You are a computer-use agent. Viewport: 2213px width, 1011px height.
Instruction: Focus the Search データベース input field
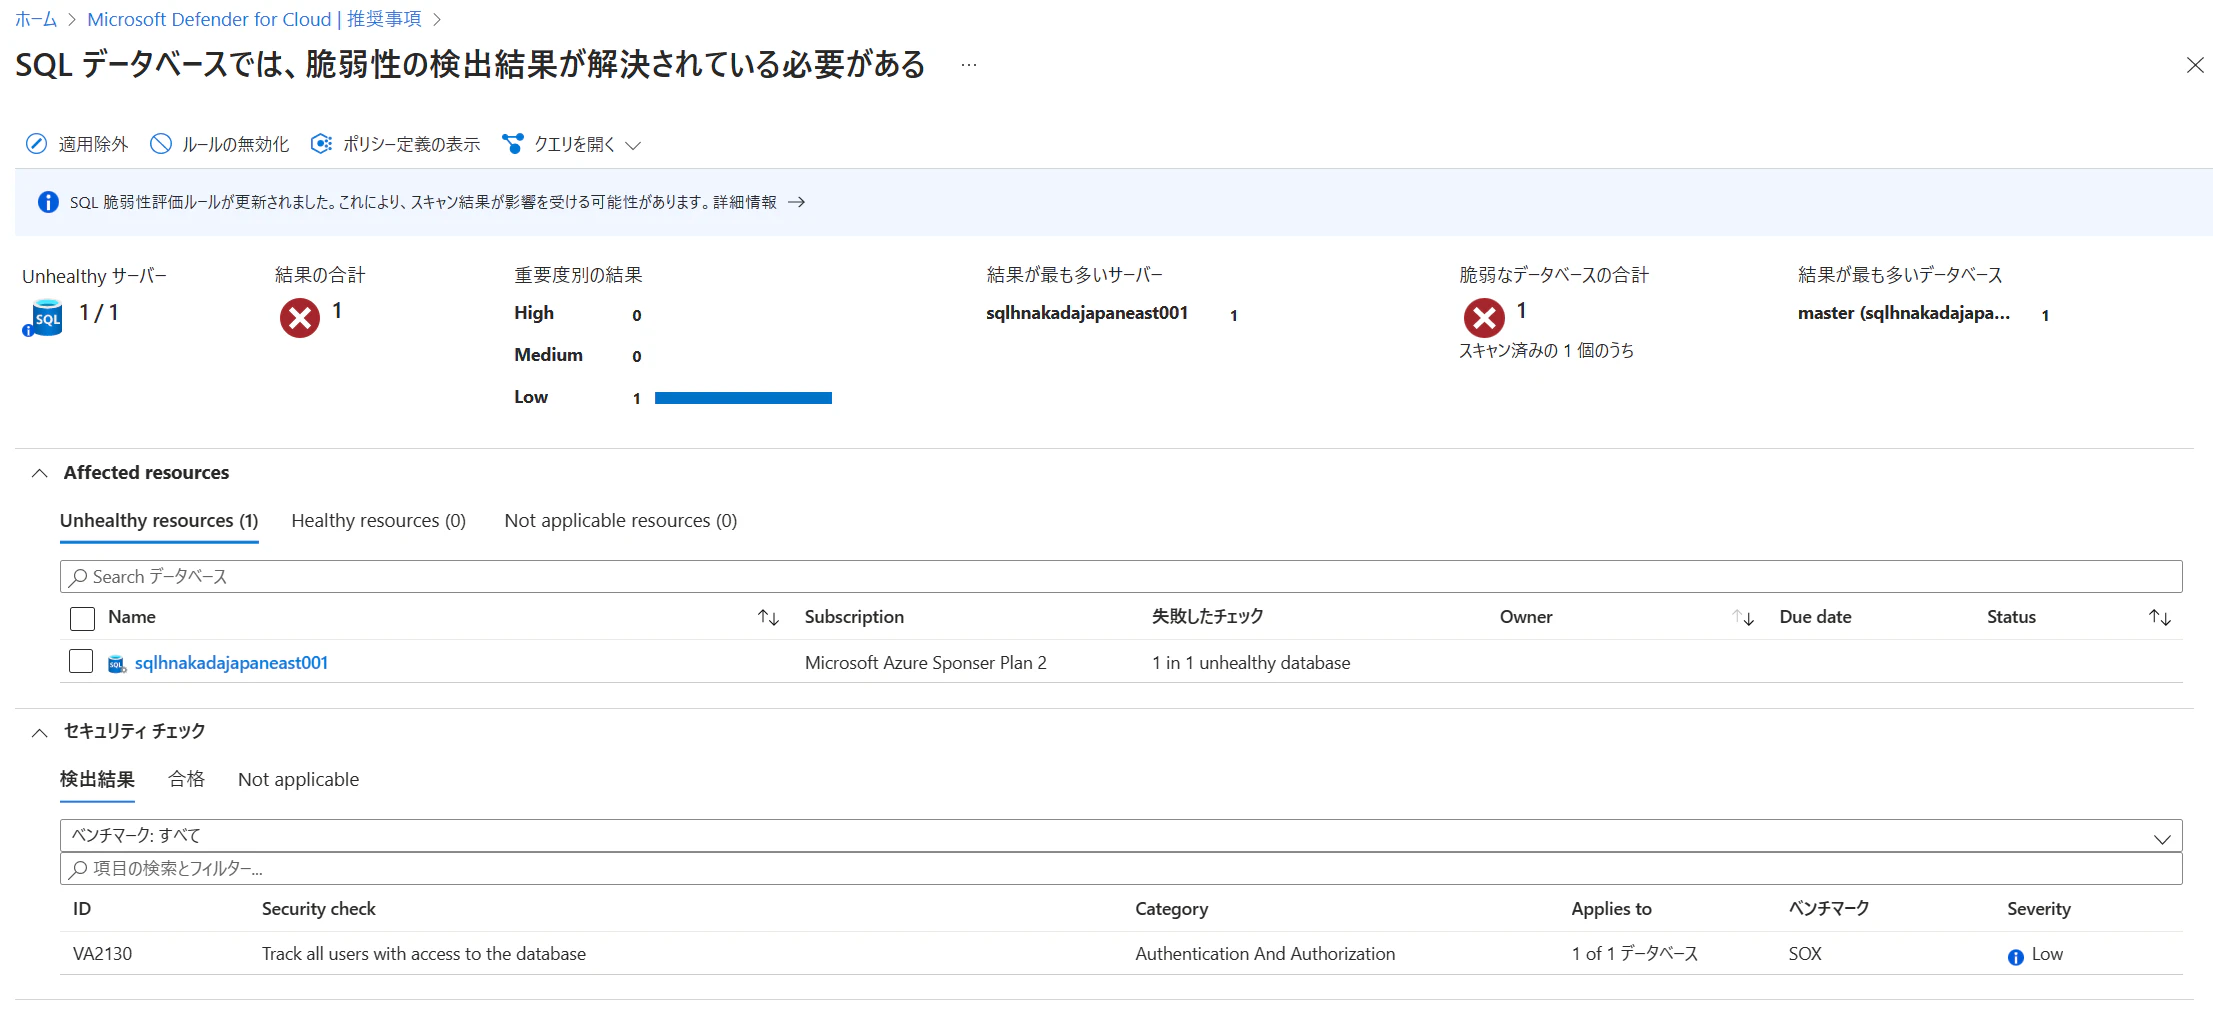pyautogui.click(x=1121, y=577)
